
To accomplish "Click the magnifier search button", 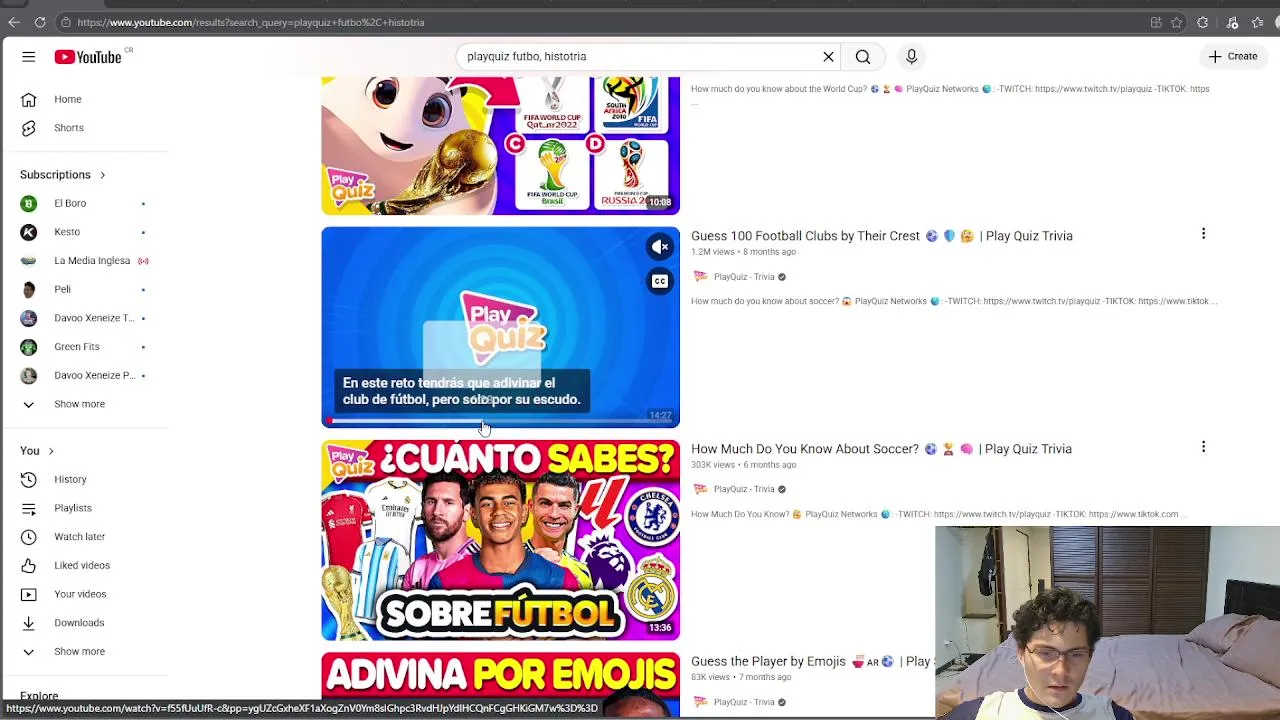I will pyautogui.click(x=863, y=57).
